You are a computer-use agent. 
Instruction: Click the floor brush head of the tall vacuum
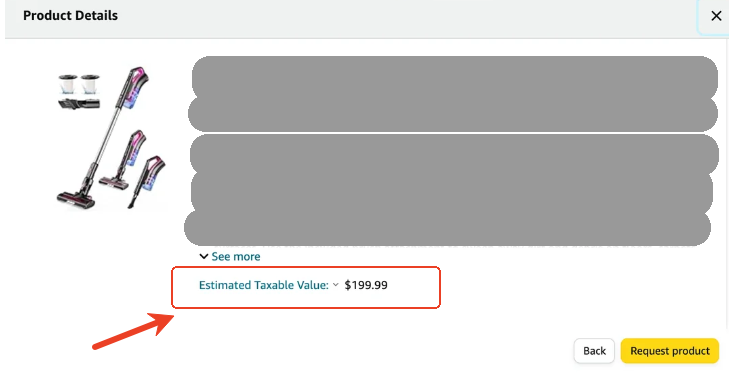point(77,197)
